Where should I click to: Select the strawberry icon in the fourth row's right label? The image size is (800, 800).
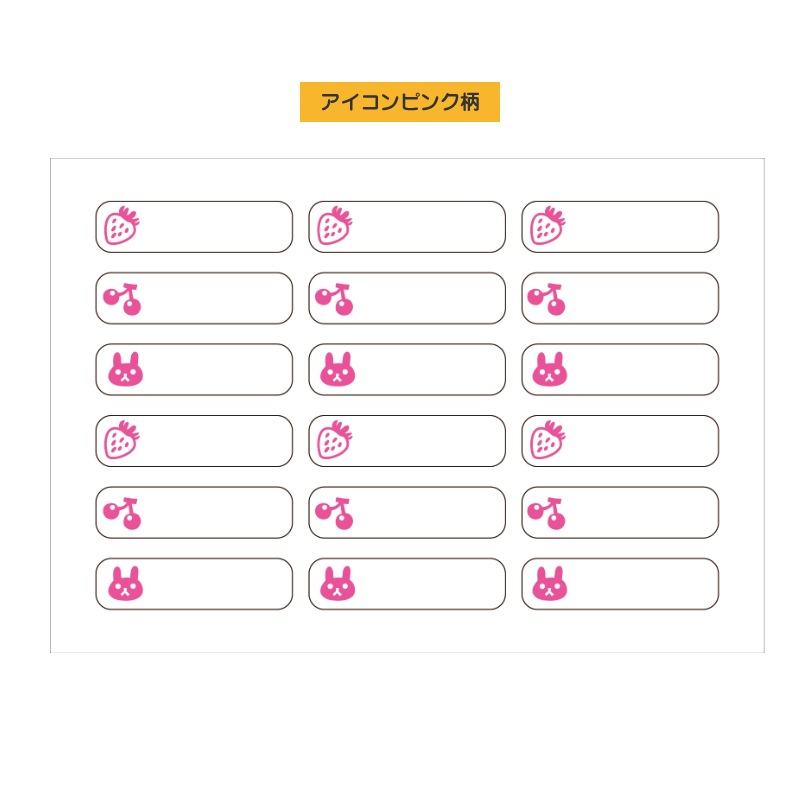click(548, 440)
